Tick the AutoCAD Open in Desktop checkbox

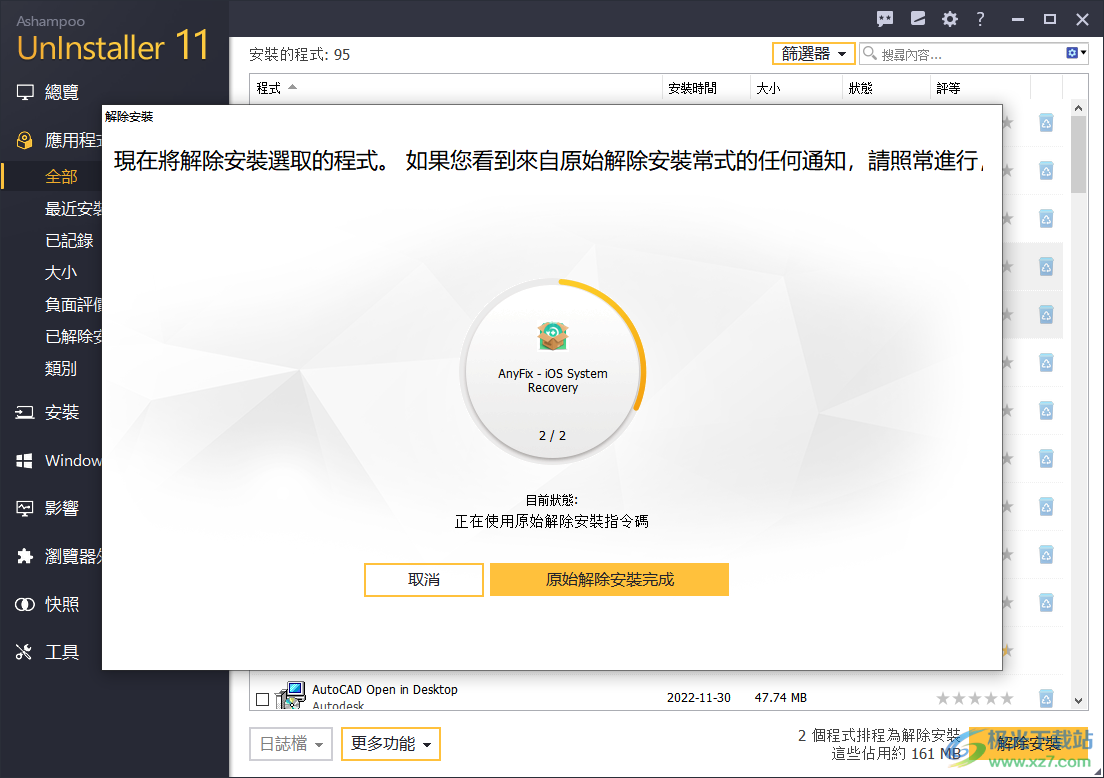tap(263, 699)
